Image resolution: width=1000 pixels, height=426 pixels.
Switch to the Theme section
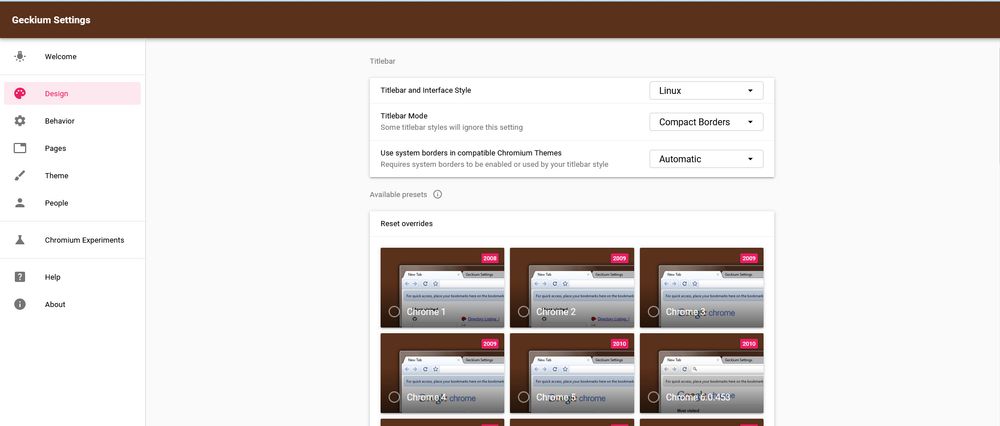[x=73, y=176]
